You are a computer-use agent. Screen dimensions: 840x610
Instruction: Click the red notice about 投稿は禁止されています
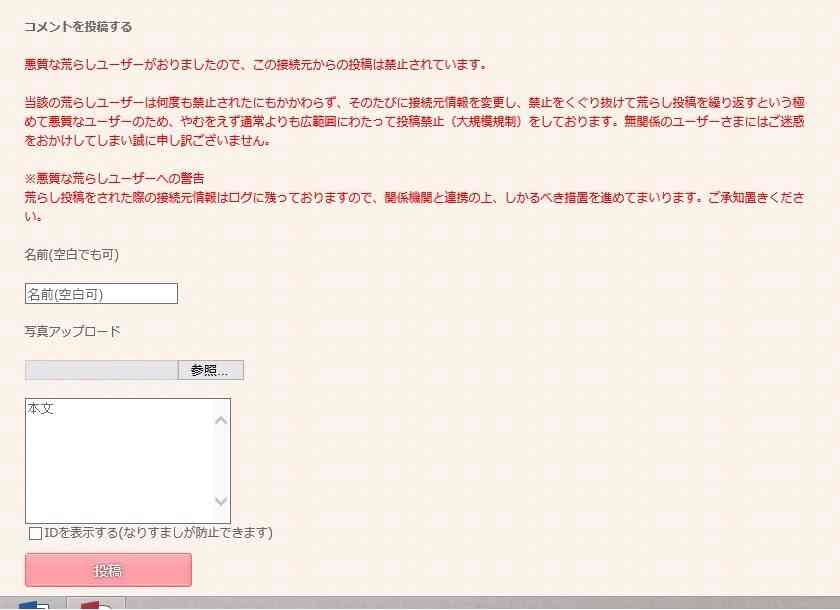click(x=256, y=65)
